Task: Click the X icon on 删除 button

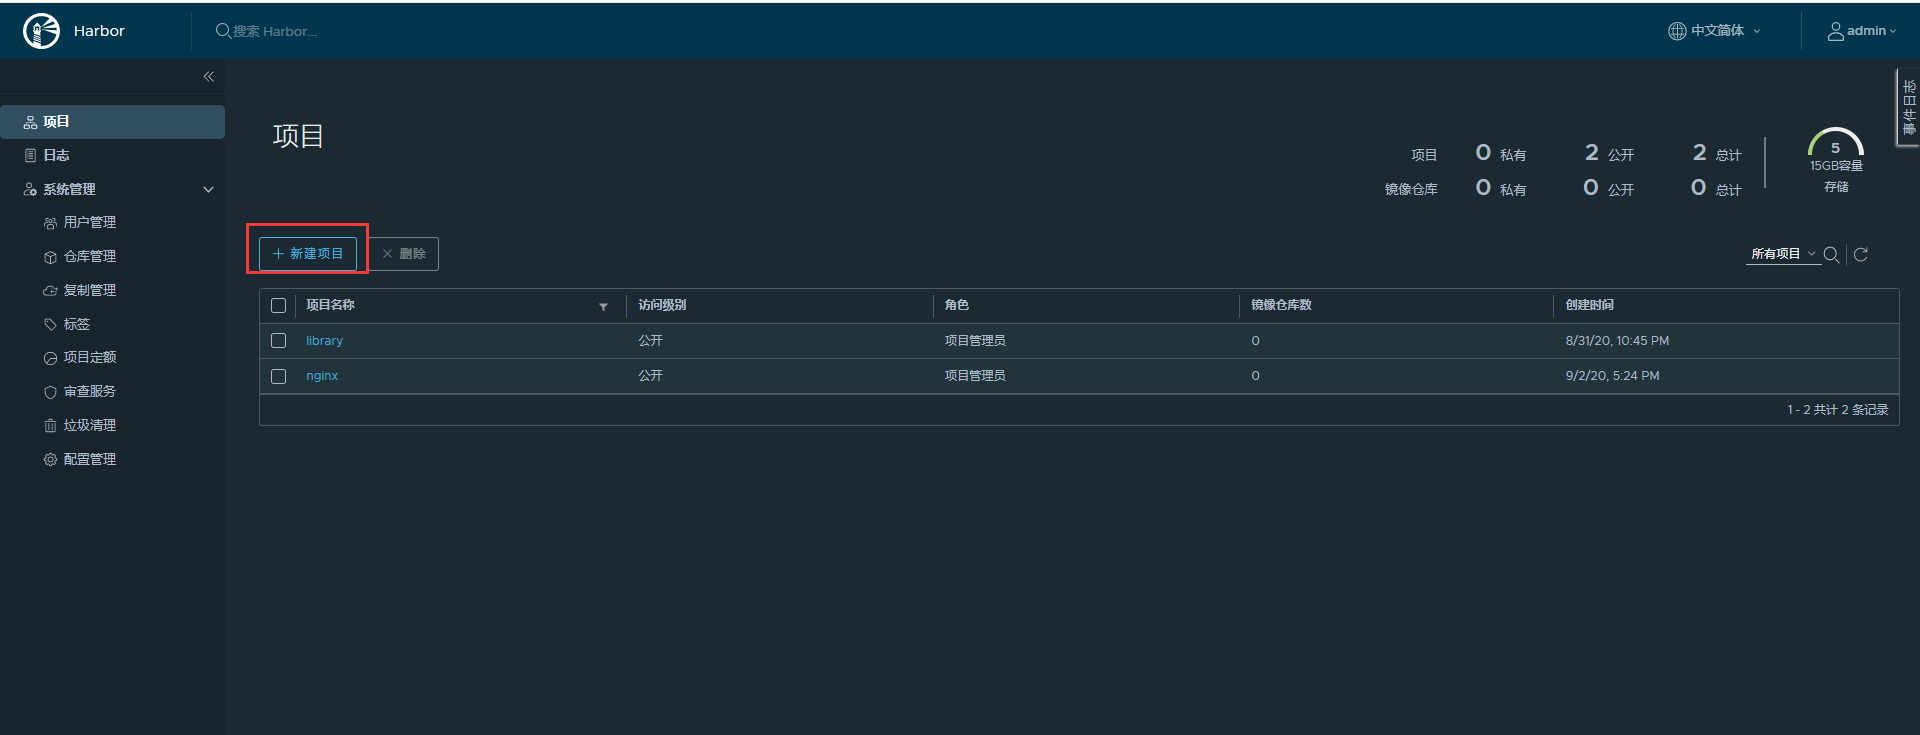Action: pyautogui.click(x=387, y=254)
